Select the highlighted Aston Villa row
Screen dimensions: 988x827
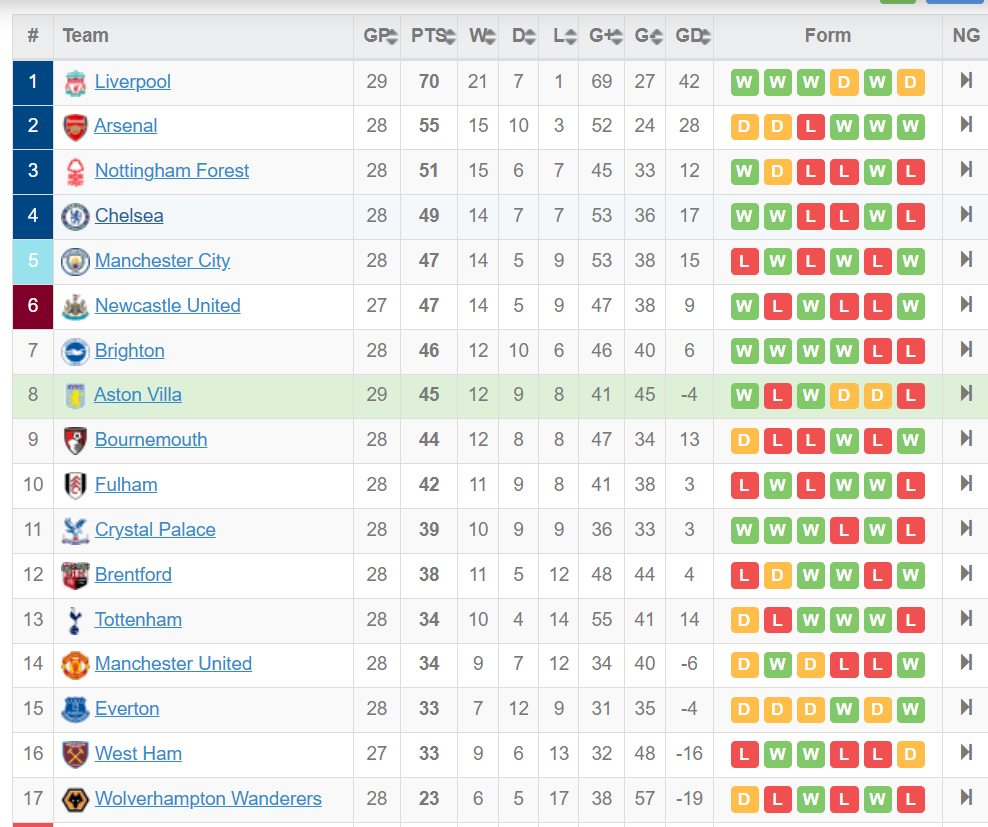pyautogui.click(x=500, y=396)
